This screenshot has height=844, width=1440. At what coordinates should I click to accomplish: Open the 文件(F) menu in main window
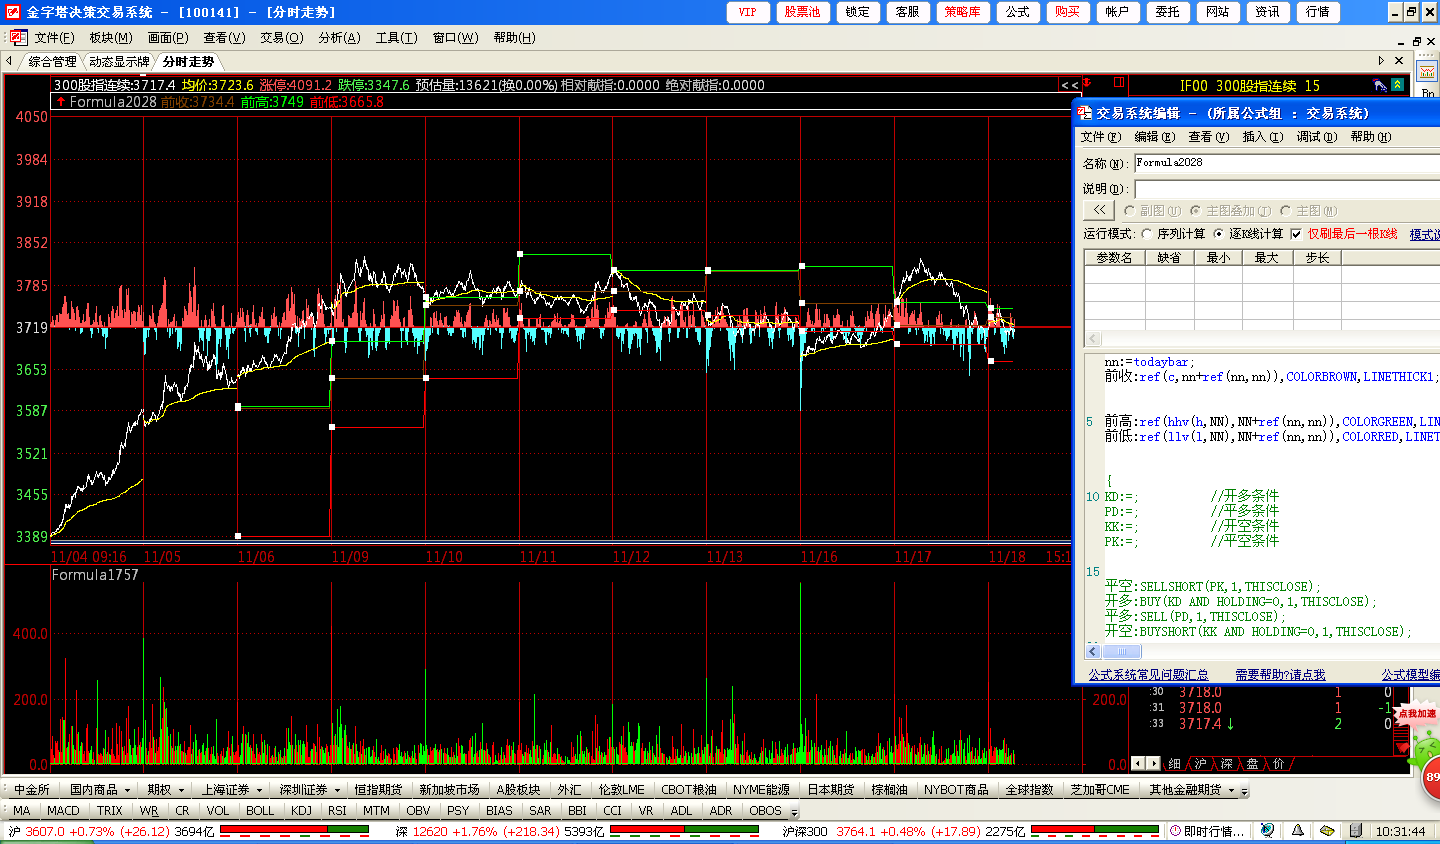pos(54,38)
